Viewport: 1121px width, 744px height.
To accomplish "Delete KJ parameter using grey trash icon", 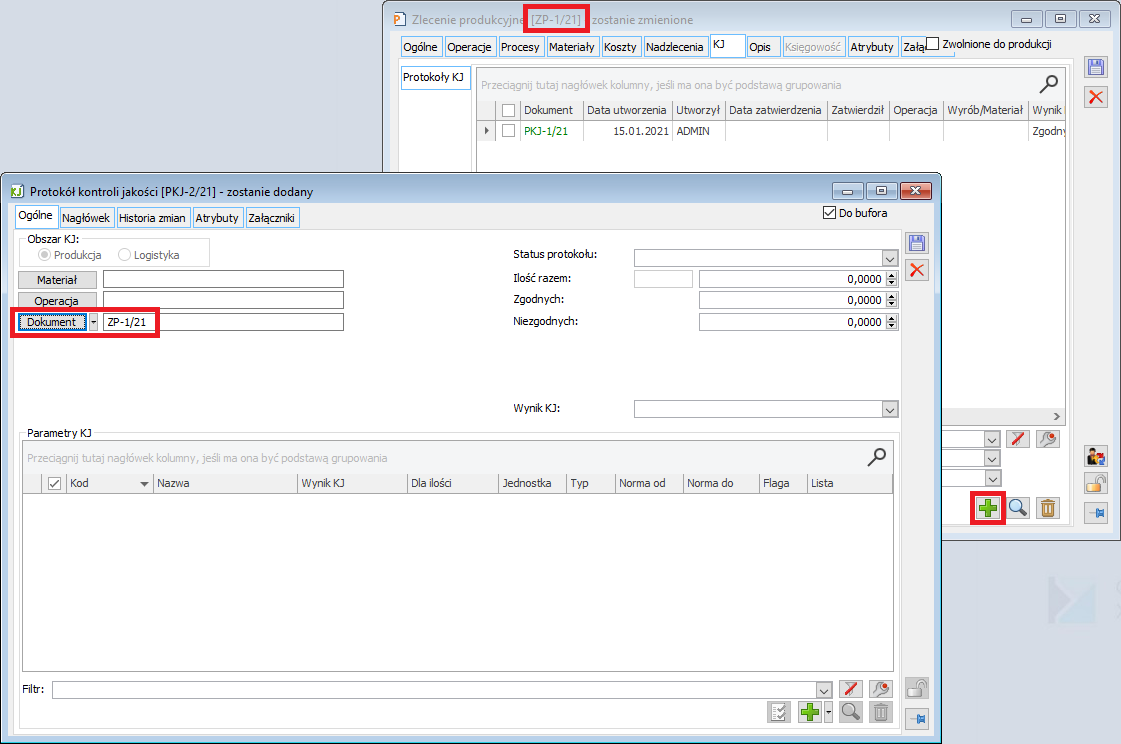I will coord(881,712).
